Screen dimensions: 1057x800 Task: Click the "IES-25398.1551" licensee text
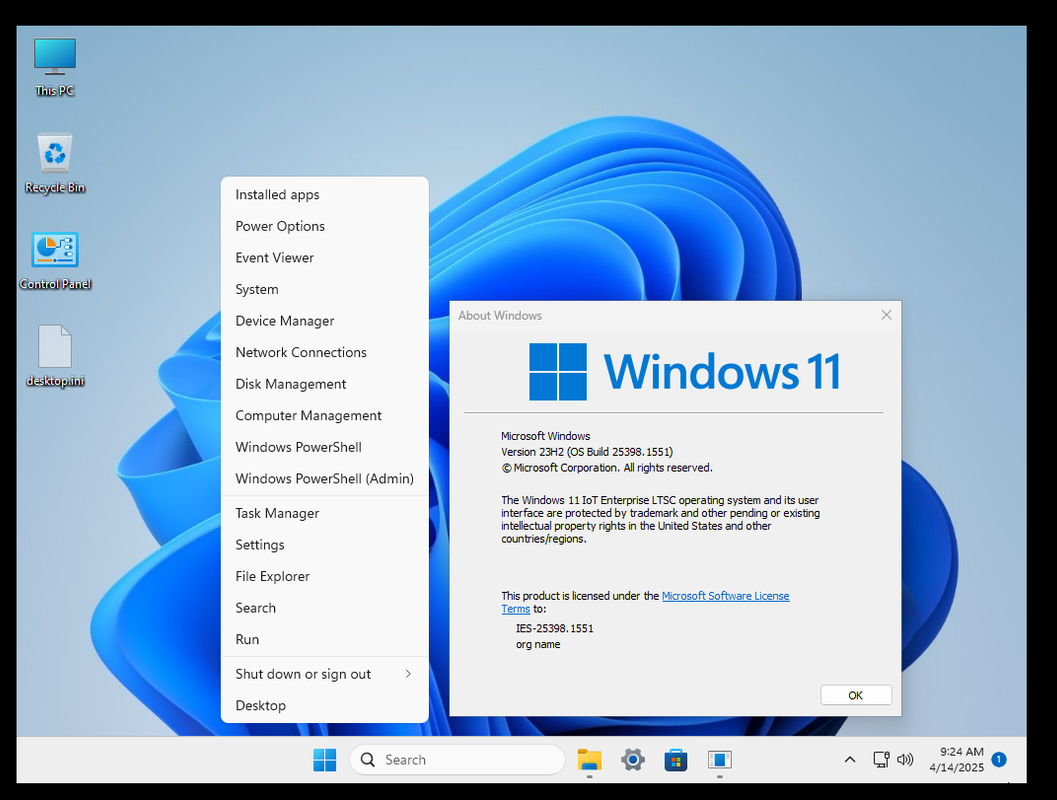555,628
